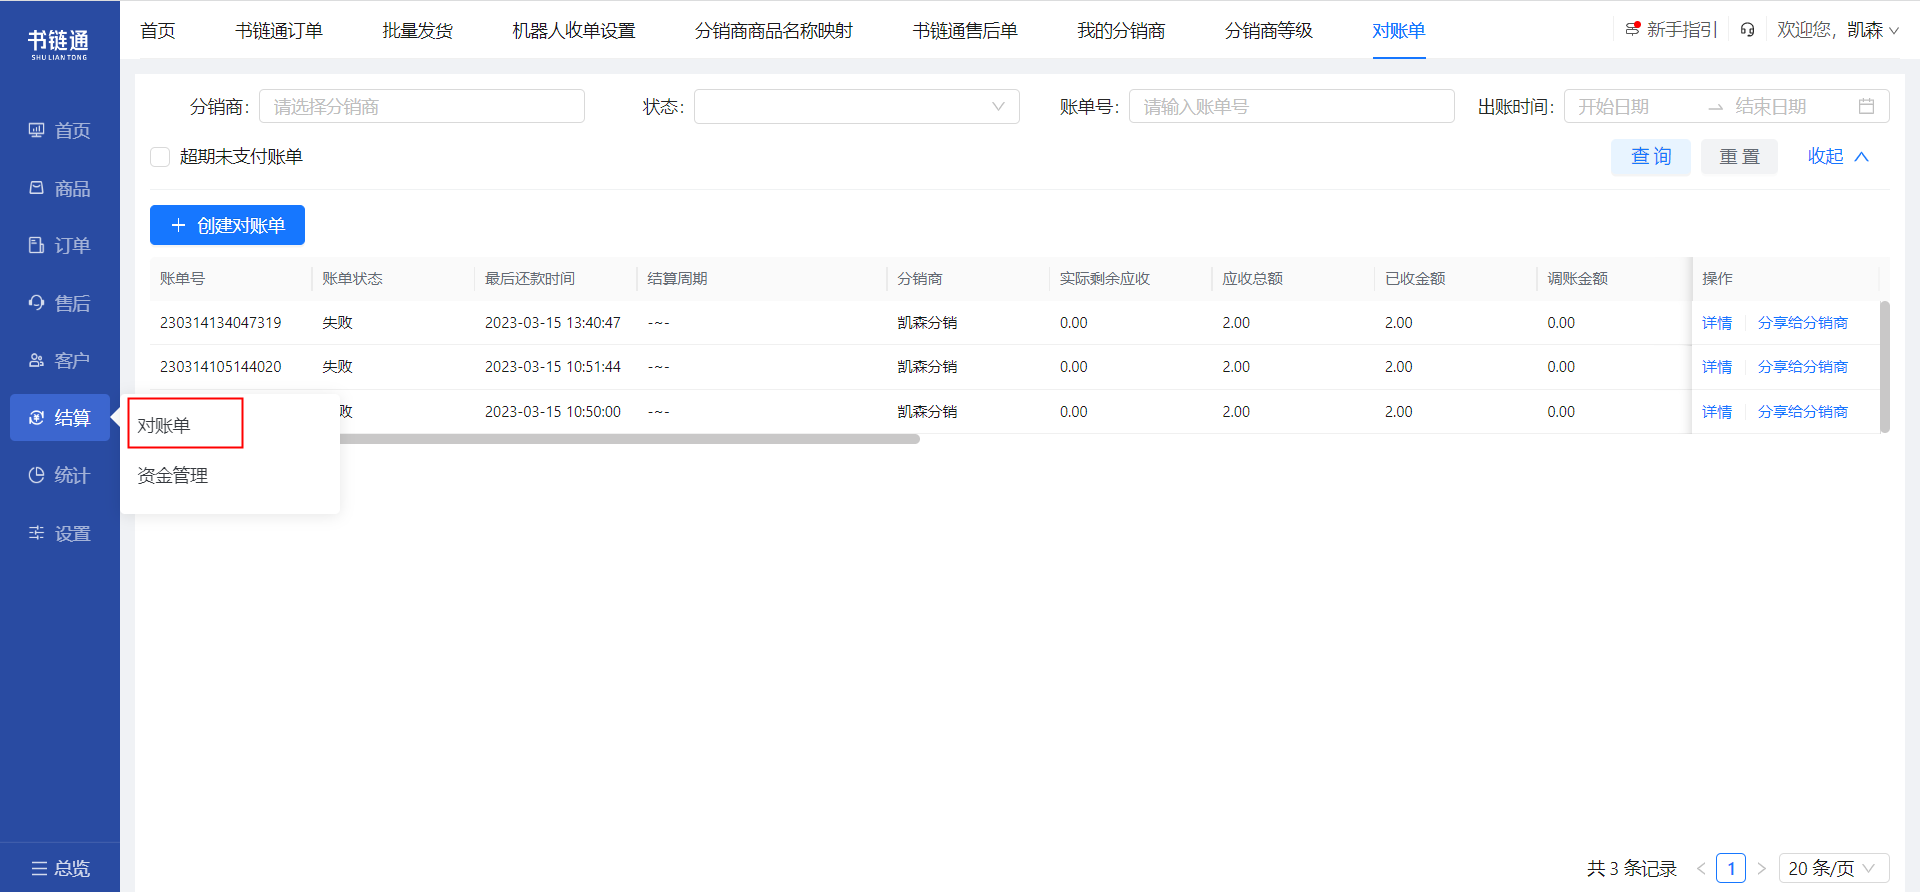Go to 订单 in the sidebar
The height and width of the screenshot is (892, 1920).
pos(59,245)
